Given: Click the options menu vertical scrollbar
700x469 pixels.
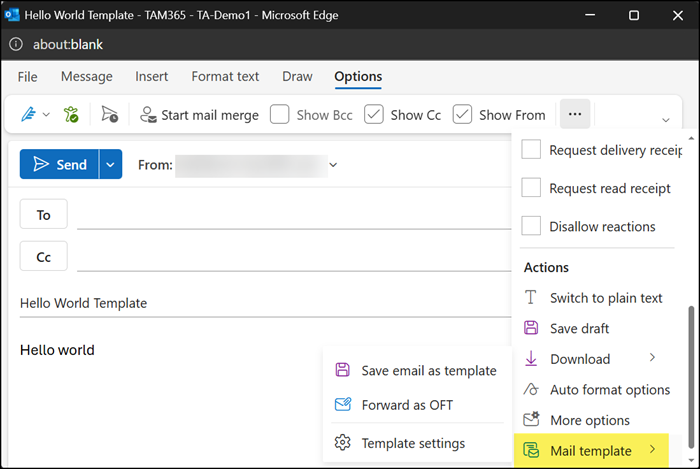Looking at the screenshot, I should pyautogui.click(x=691, y=377).
